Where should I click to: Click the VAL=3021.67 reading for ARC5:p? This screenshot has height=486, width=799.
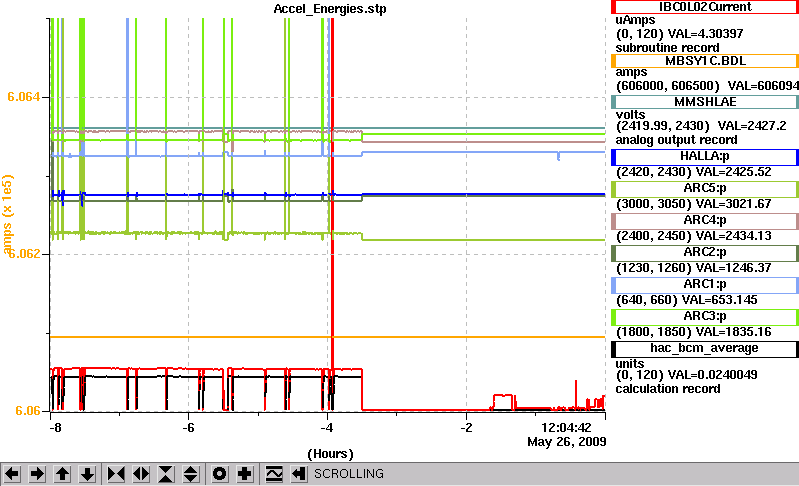click(733, 204)
